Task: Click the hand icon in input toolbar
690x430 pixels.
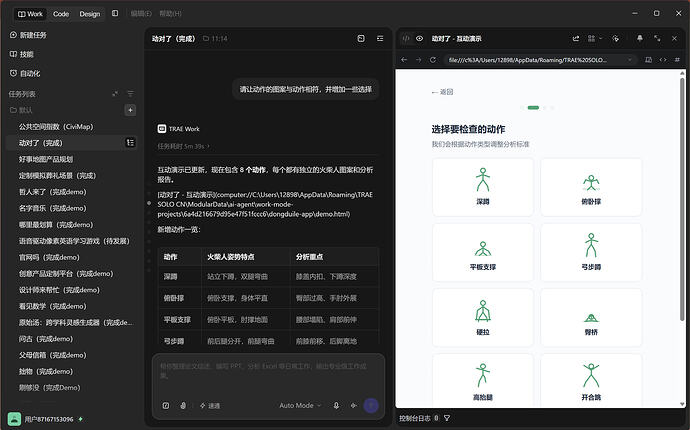Action: 183,405
